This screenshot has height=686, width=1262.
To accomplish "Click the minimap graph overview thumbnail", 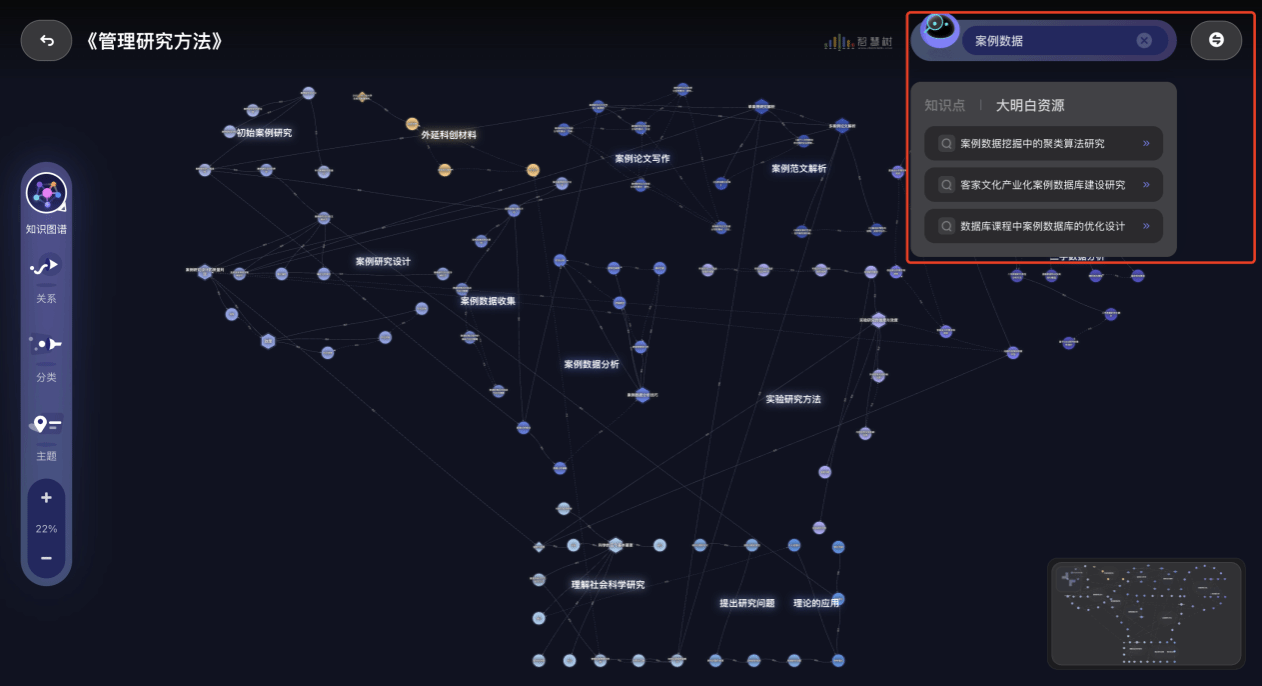I will pyautogui.click(x=1145, y=613).
